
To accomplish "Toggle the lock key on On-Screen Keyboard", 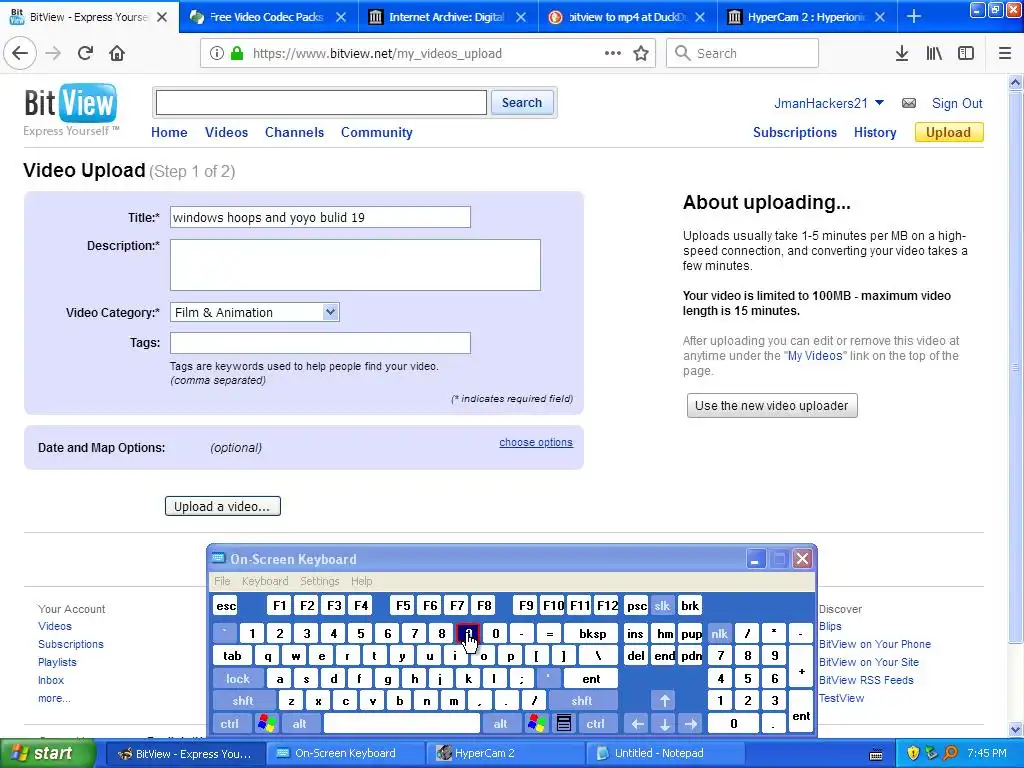I will (x=238, y=679).
